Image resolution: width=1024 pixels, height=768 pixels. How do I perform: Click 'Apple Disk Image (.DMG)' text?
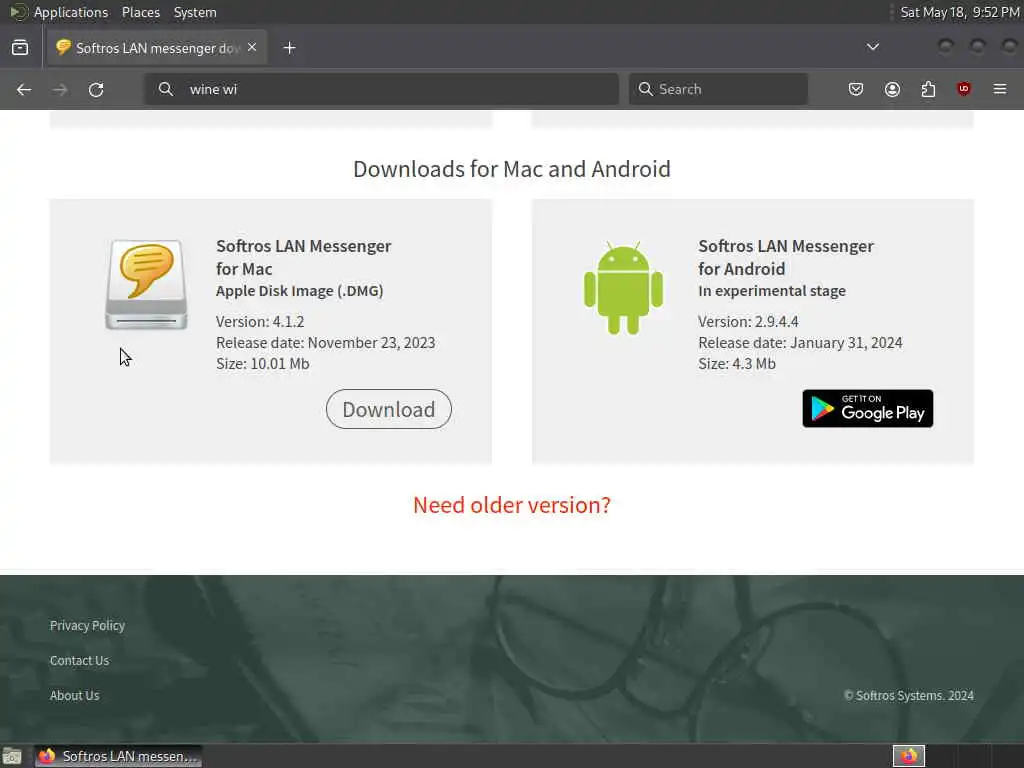click(300, 291)
